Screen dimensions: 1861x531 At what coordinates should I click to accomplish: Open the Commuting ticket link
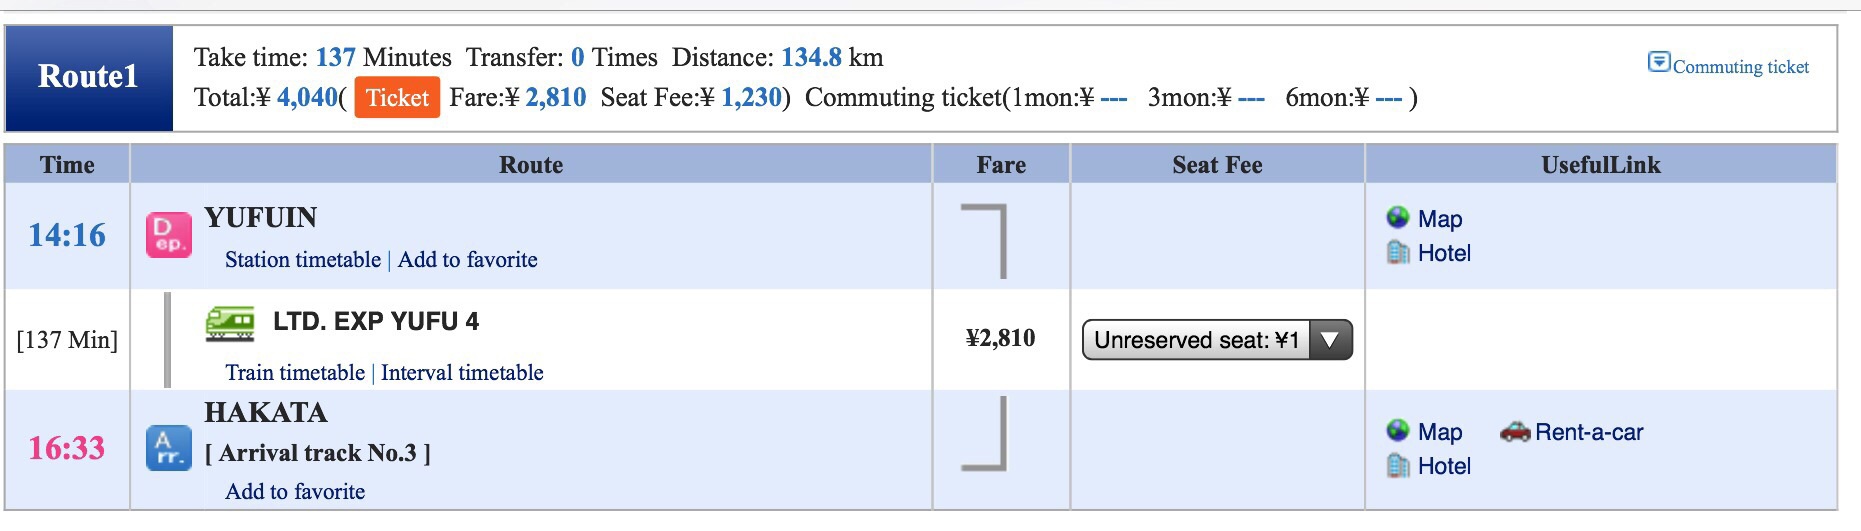point(1741,67)
